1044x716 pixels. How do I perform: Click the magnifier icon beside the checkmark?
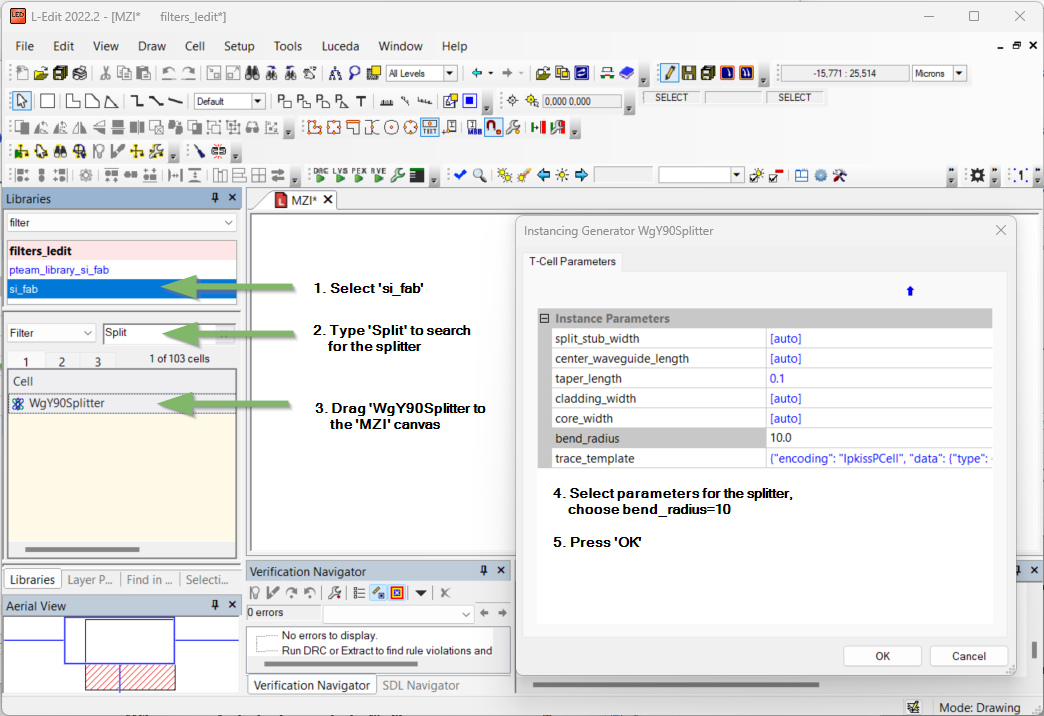click(x=480, y=175)
